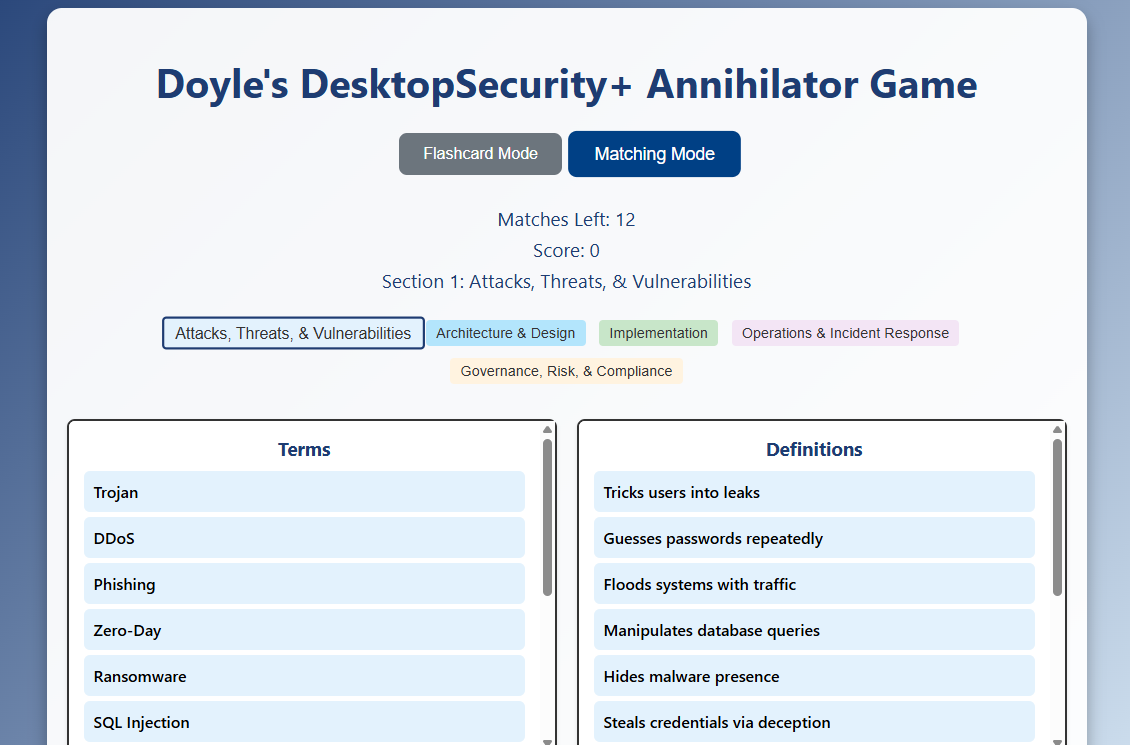
Task: Select the DDoS term
Action: click(304, 538)
